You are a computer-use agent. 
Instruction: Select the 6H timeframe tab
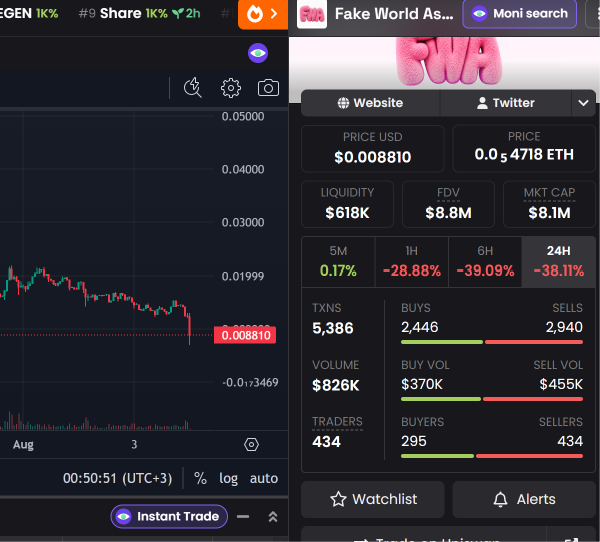pyautogui.click(x=485, y=262)
